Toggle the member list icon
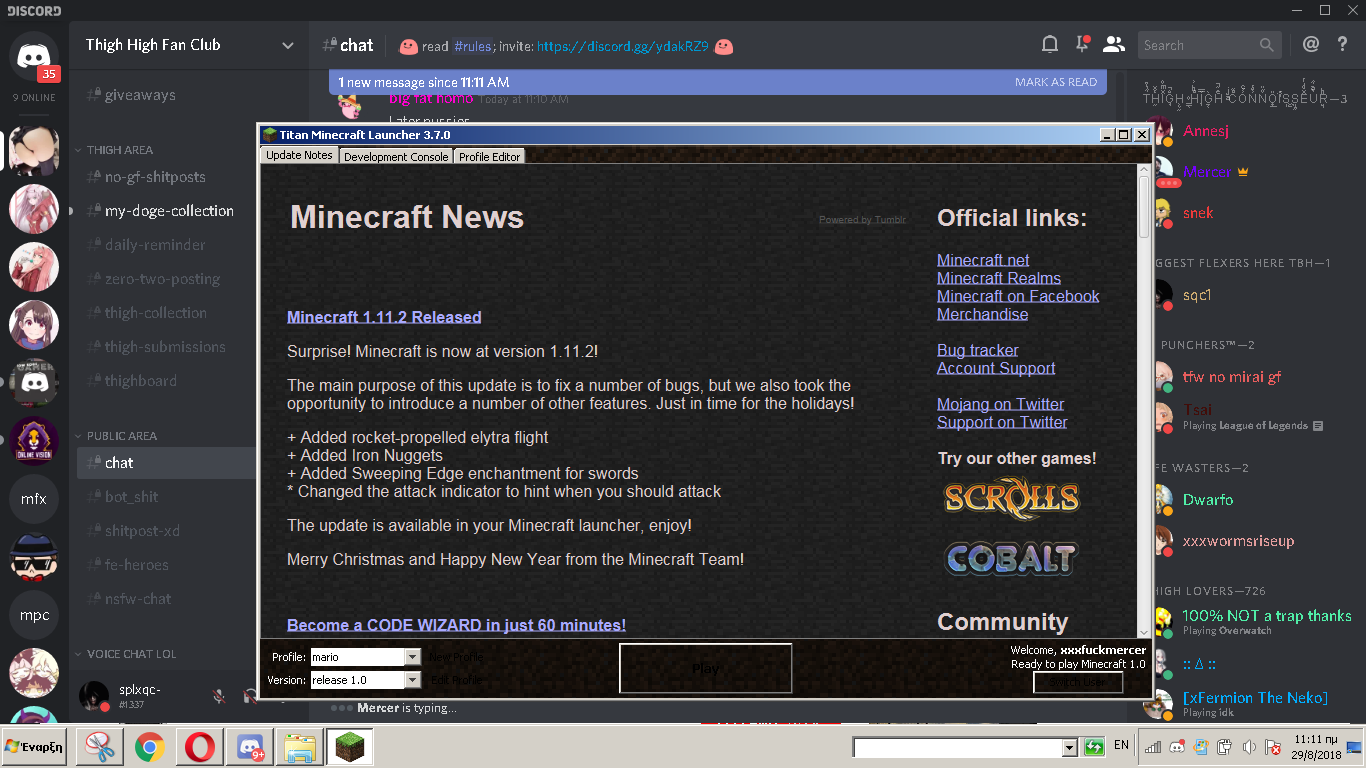Screen dimensions: 1366x768 [x=1114, y=45]
